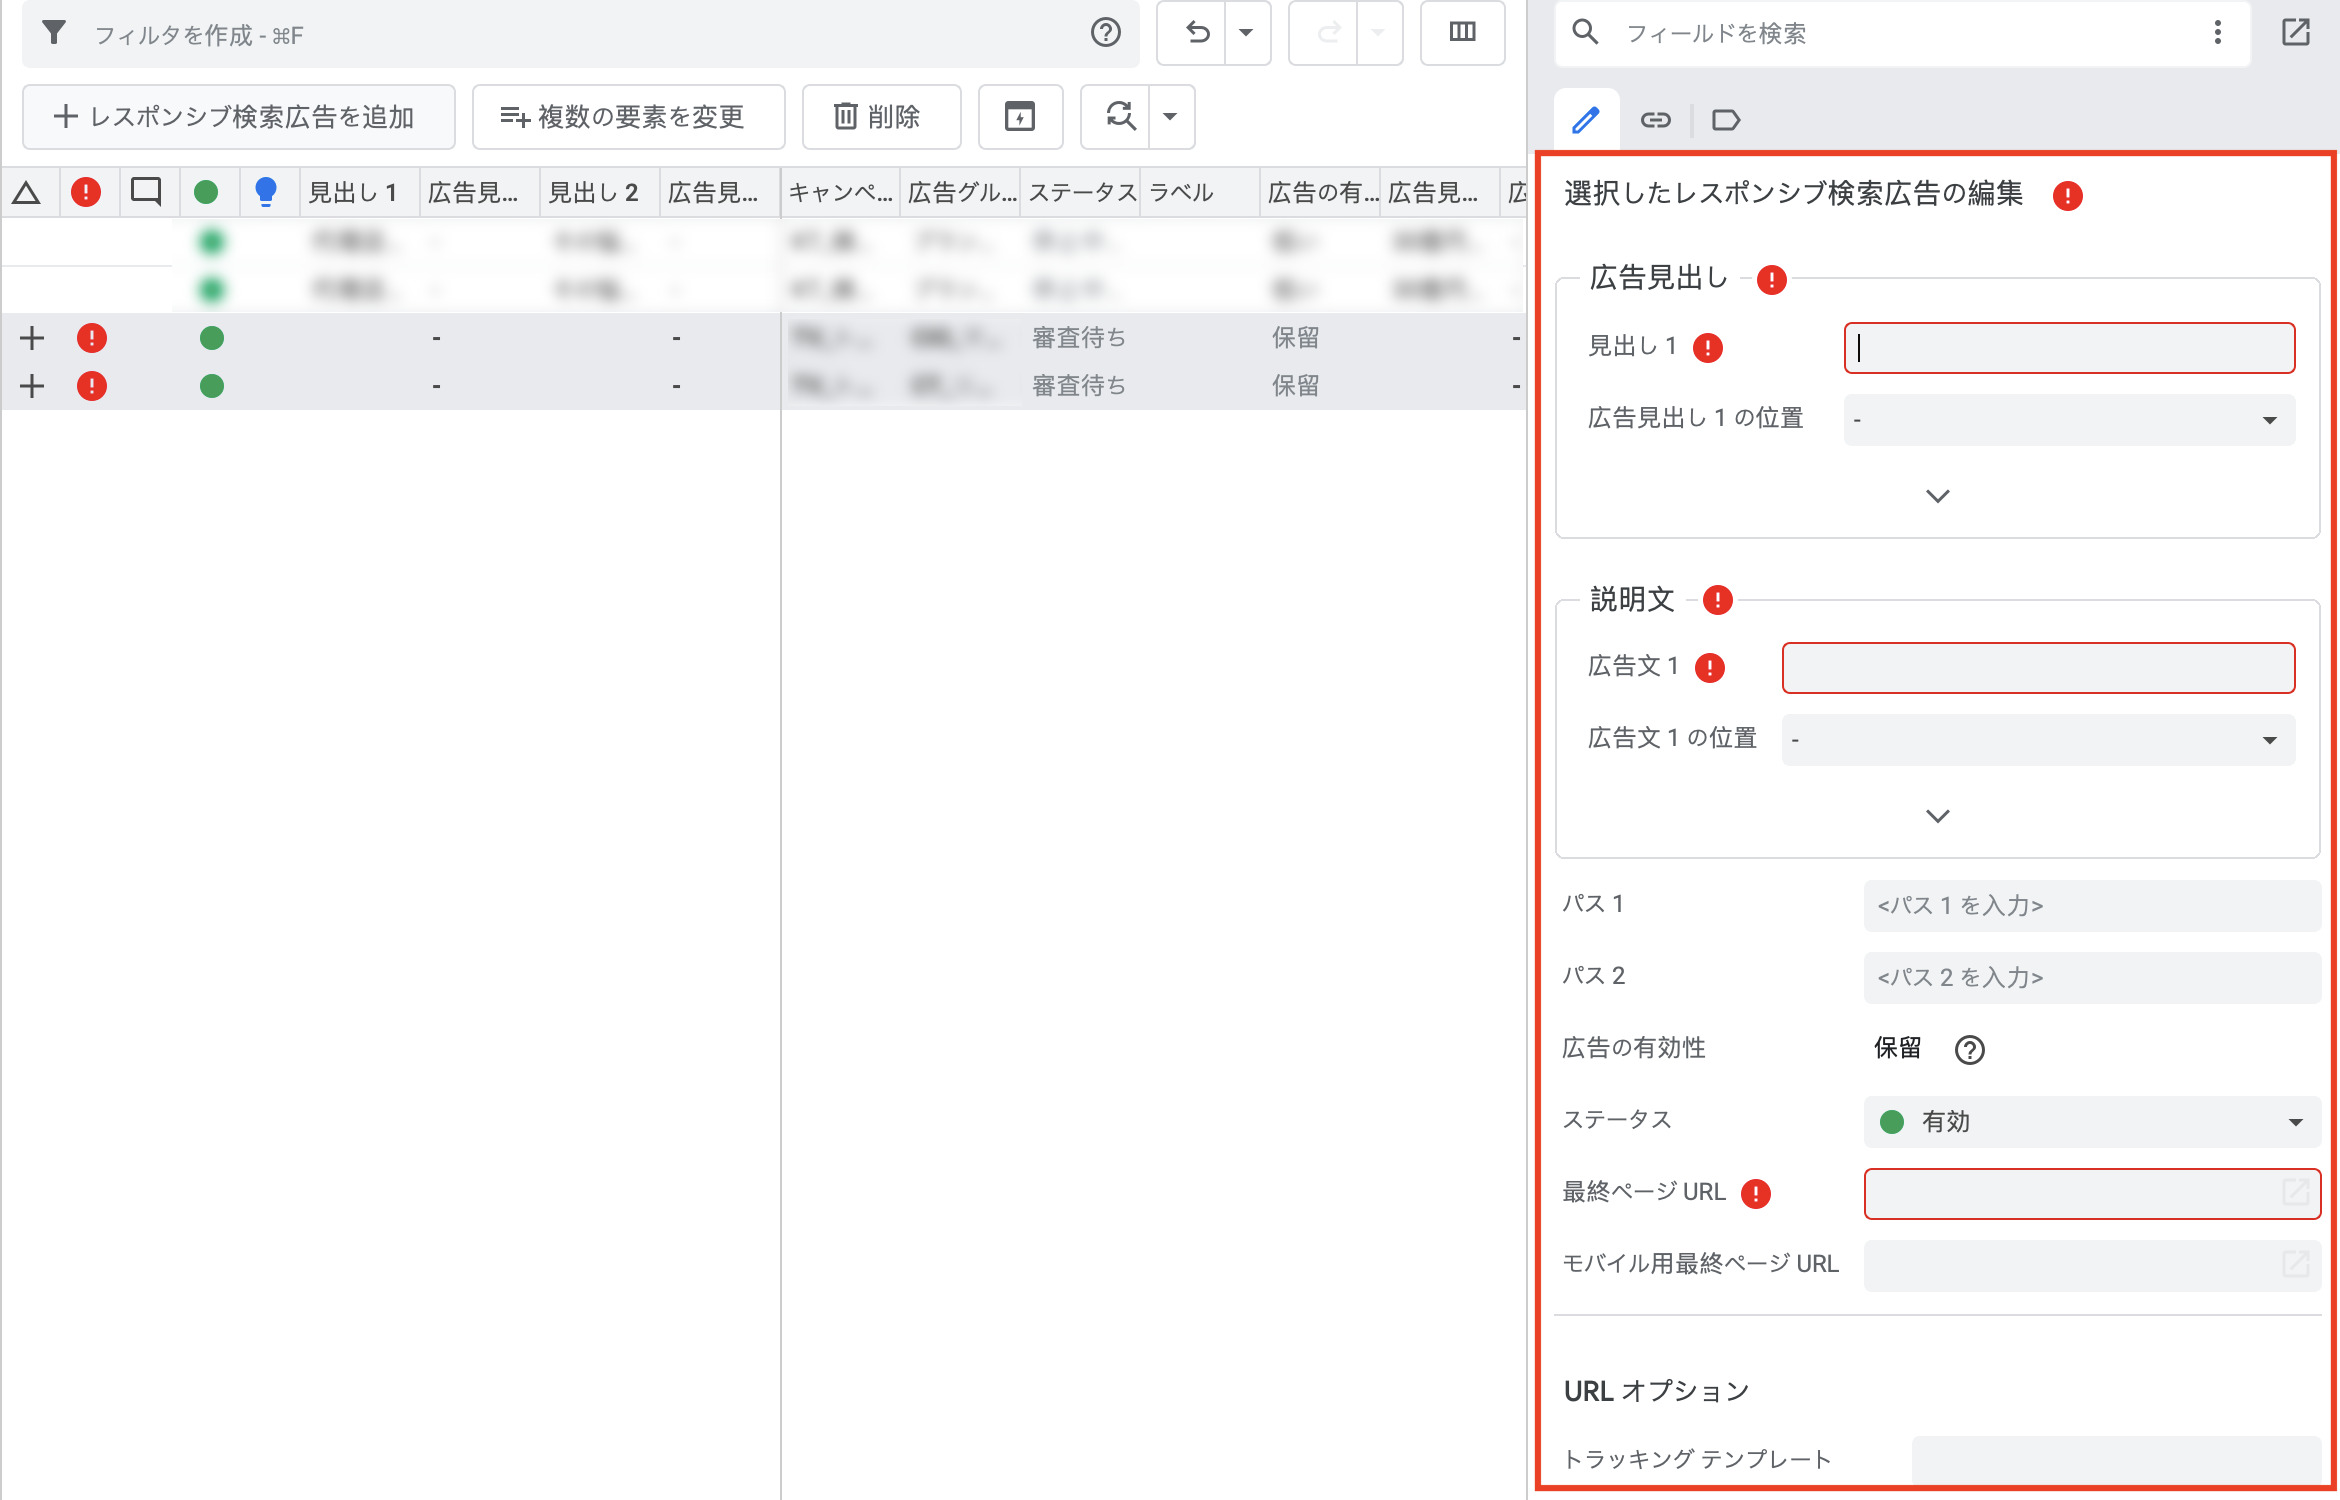Viewport: 2340px width, 1500px height.
Task: Sort by the error status column header
Action: 86,192
